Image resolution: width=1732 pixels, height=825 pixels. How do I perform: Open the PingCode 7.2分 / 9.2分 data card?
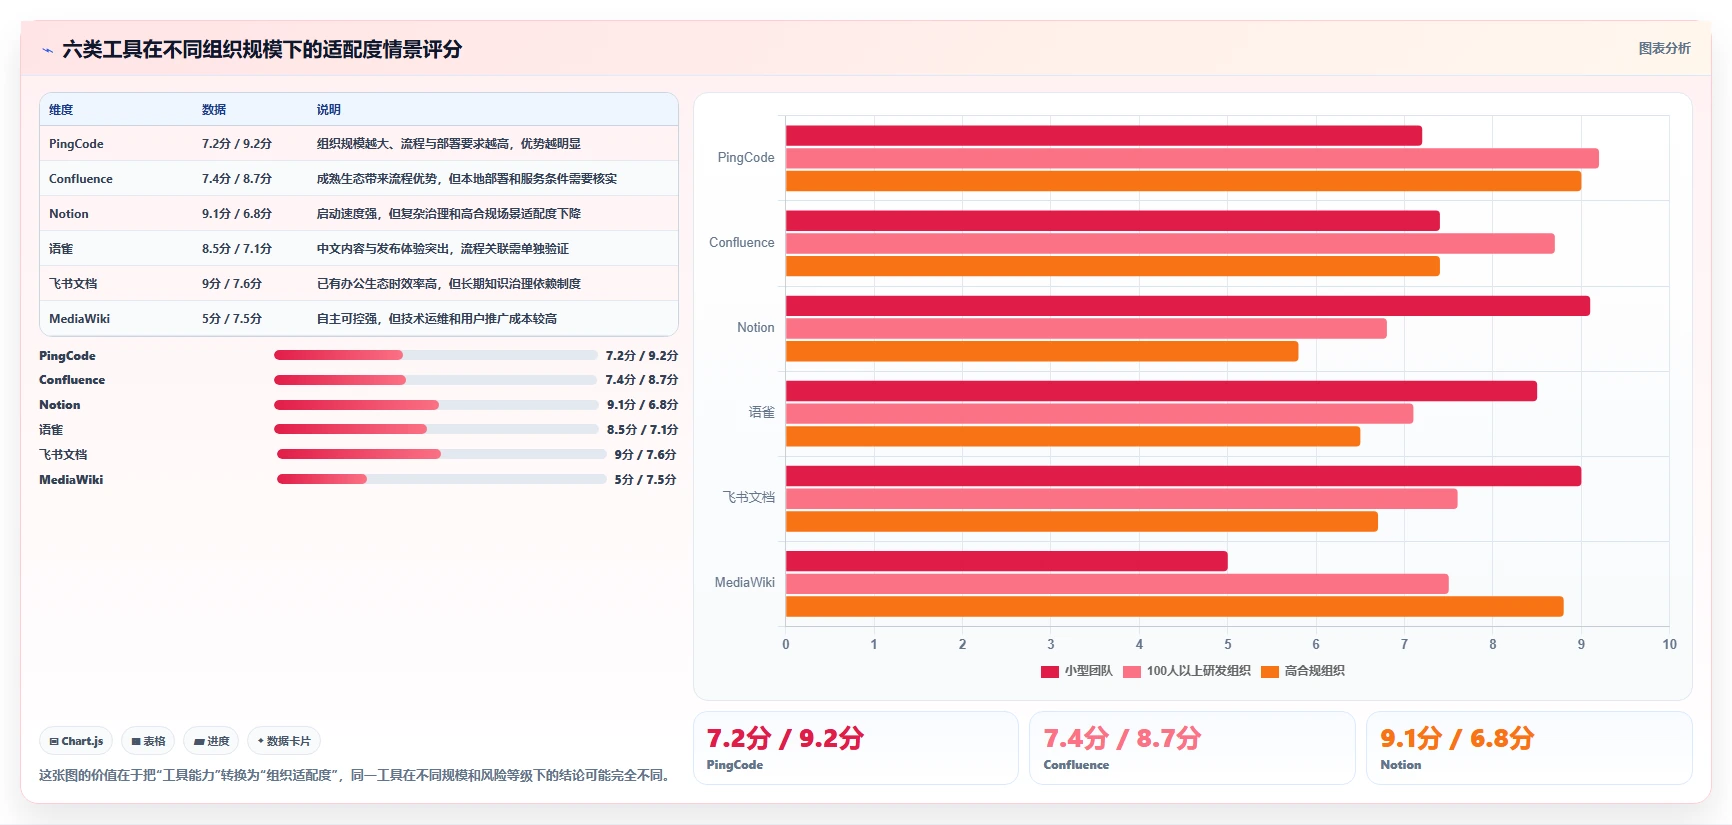(856, 748)
